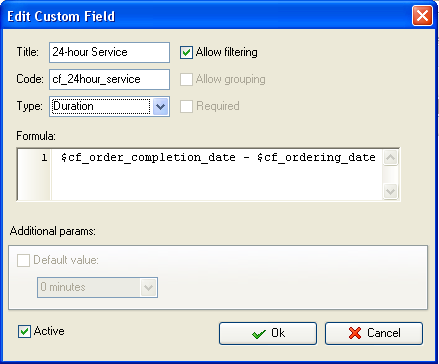Click the Cancel button

374,333
